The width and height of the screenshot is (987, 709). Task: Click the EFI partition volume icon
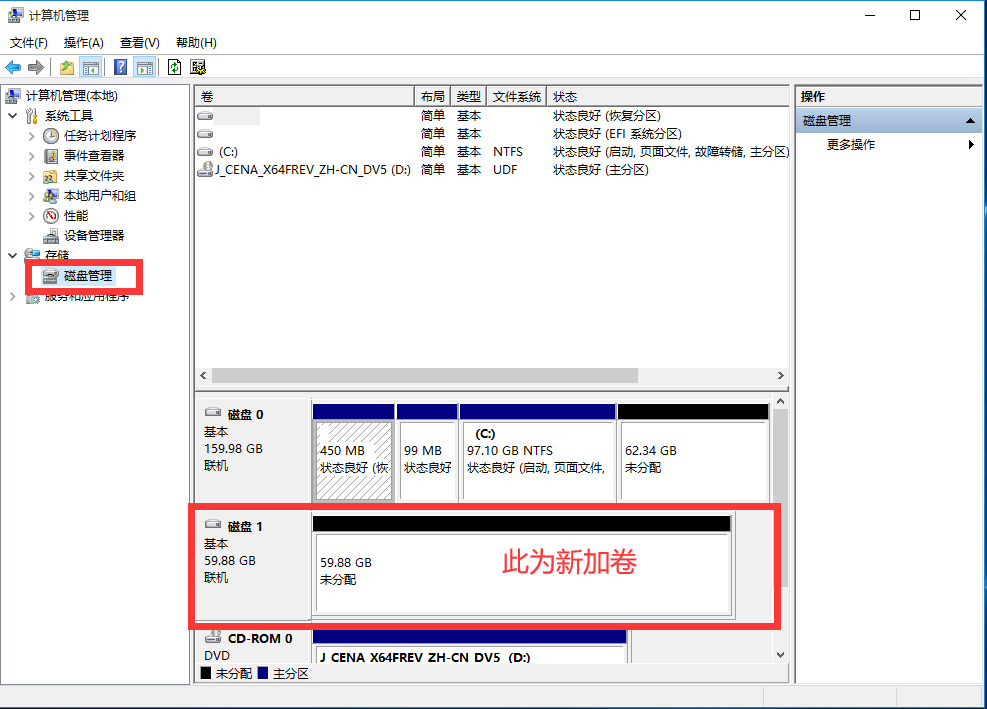205,134
